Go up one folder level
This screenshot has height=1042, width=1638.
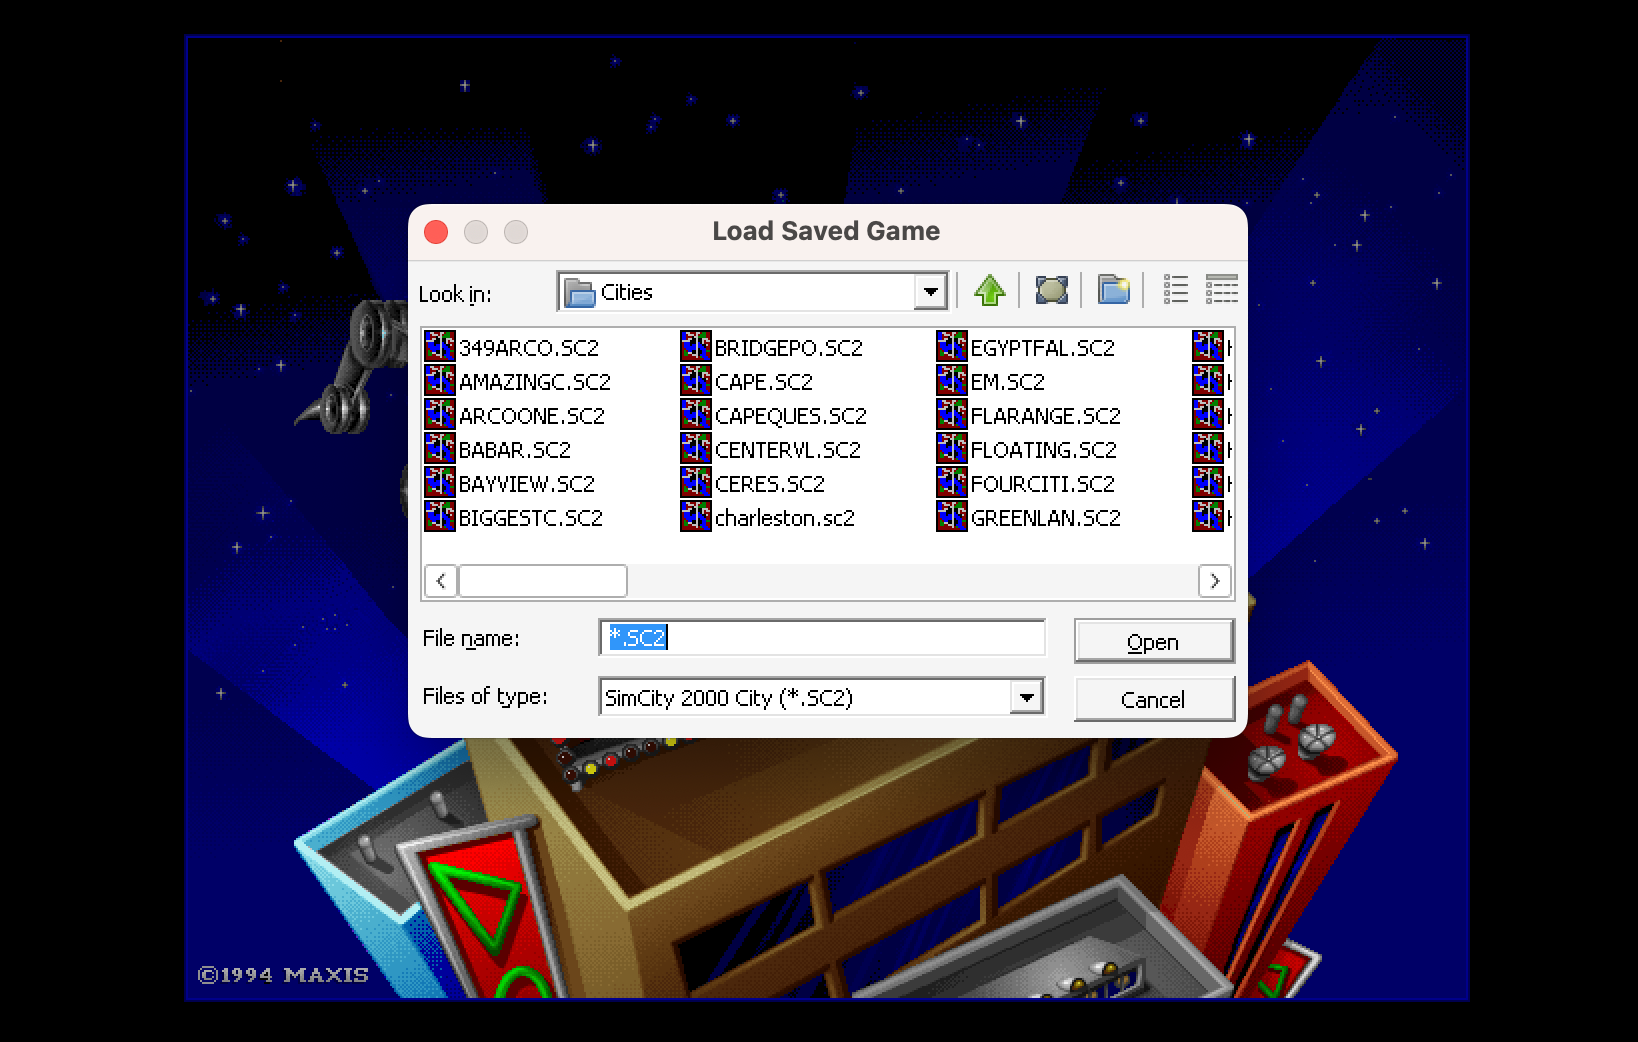point(989,291)
